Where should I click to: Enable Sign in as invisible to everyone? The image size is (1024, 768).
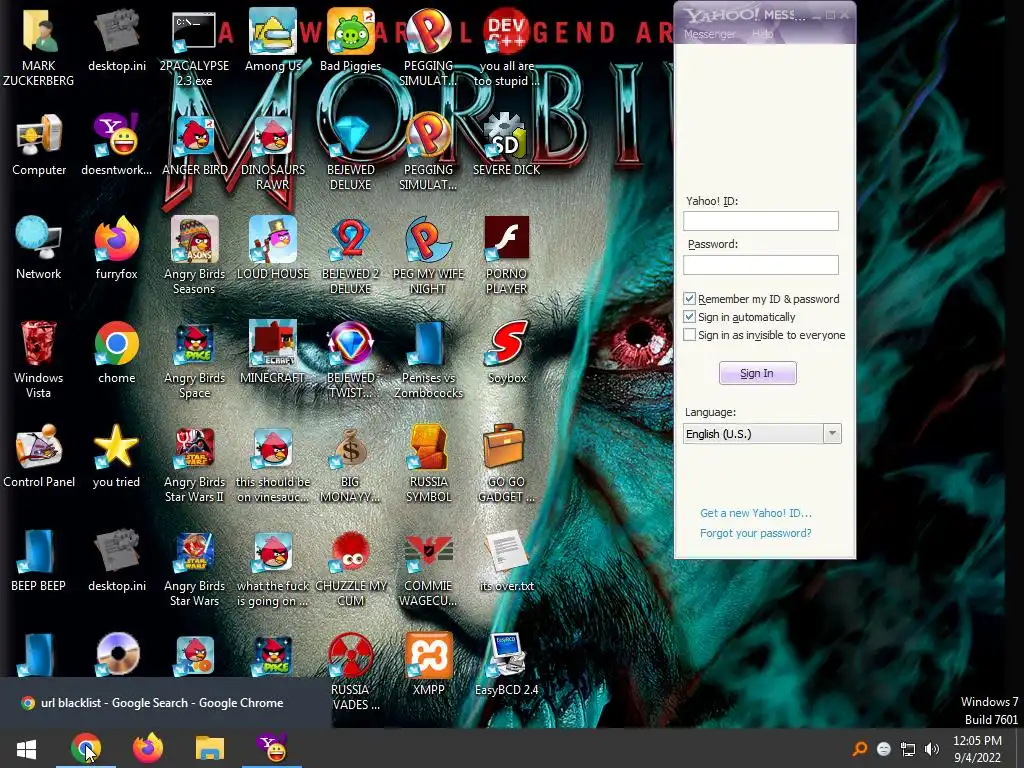(690, 335)
